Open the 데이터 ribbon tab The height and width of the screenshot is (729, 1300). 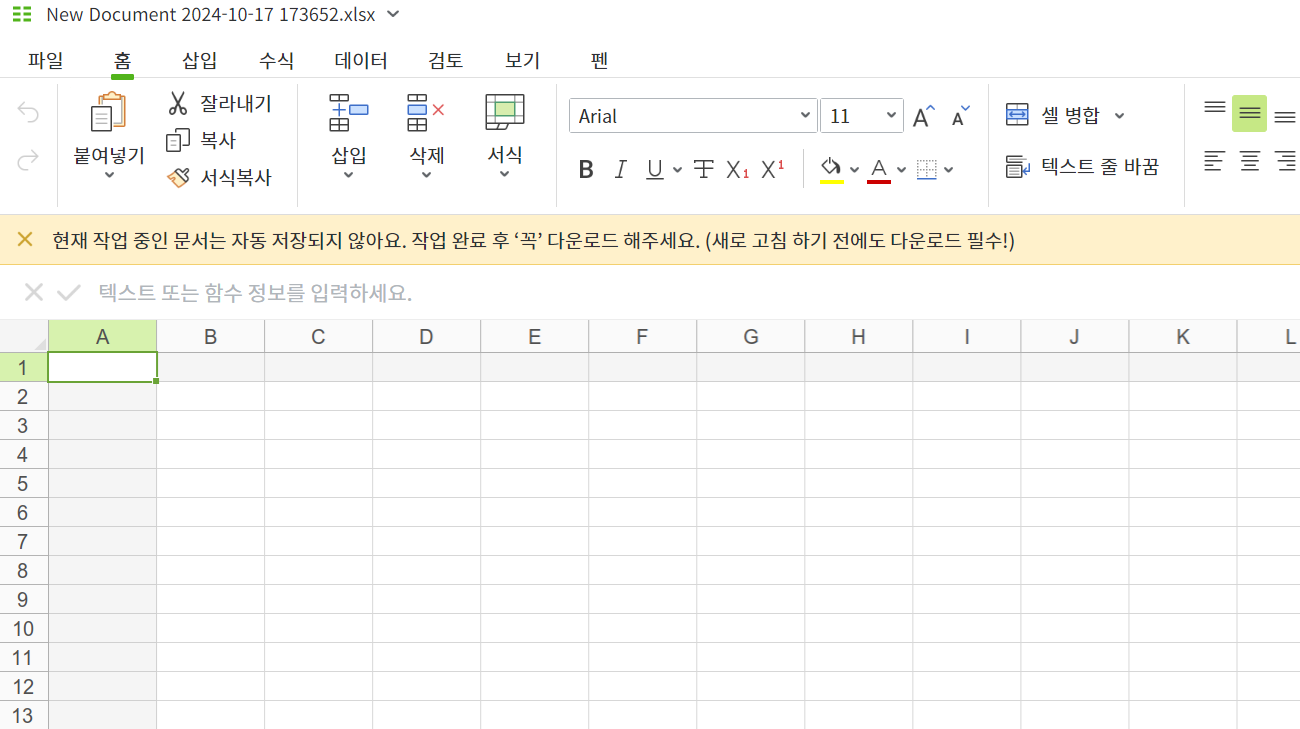click(x=363, y=60)
